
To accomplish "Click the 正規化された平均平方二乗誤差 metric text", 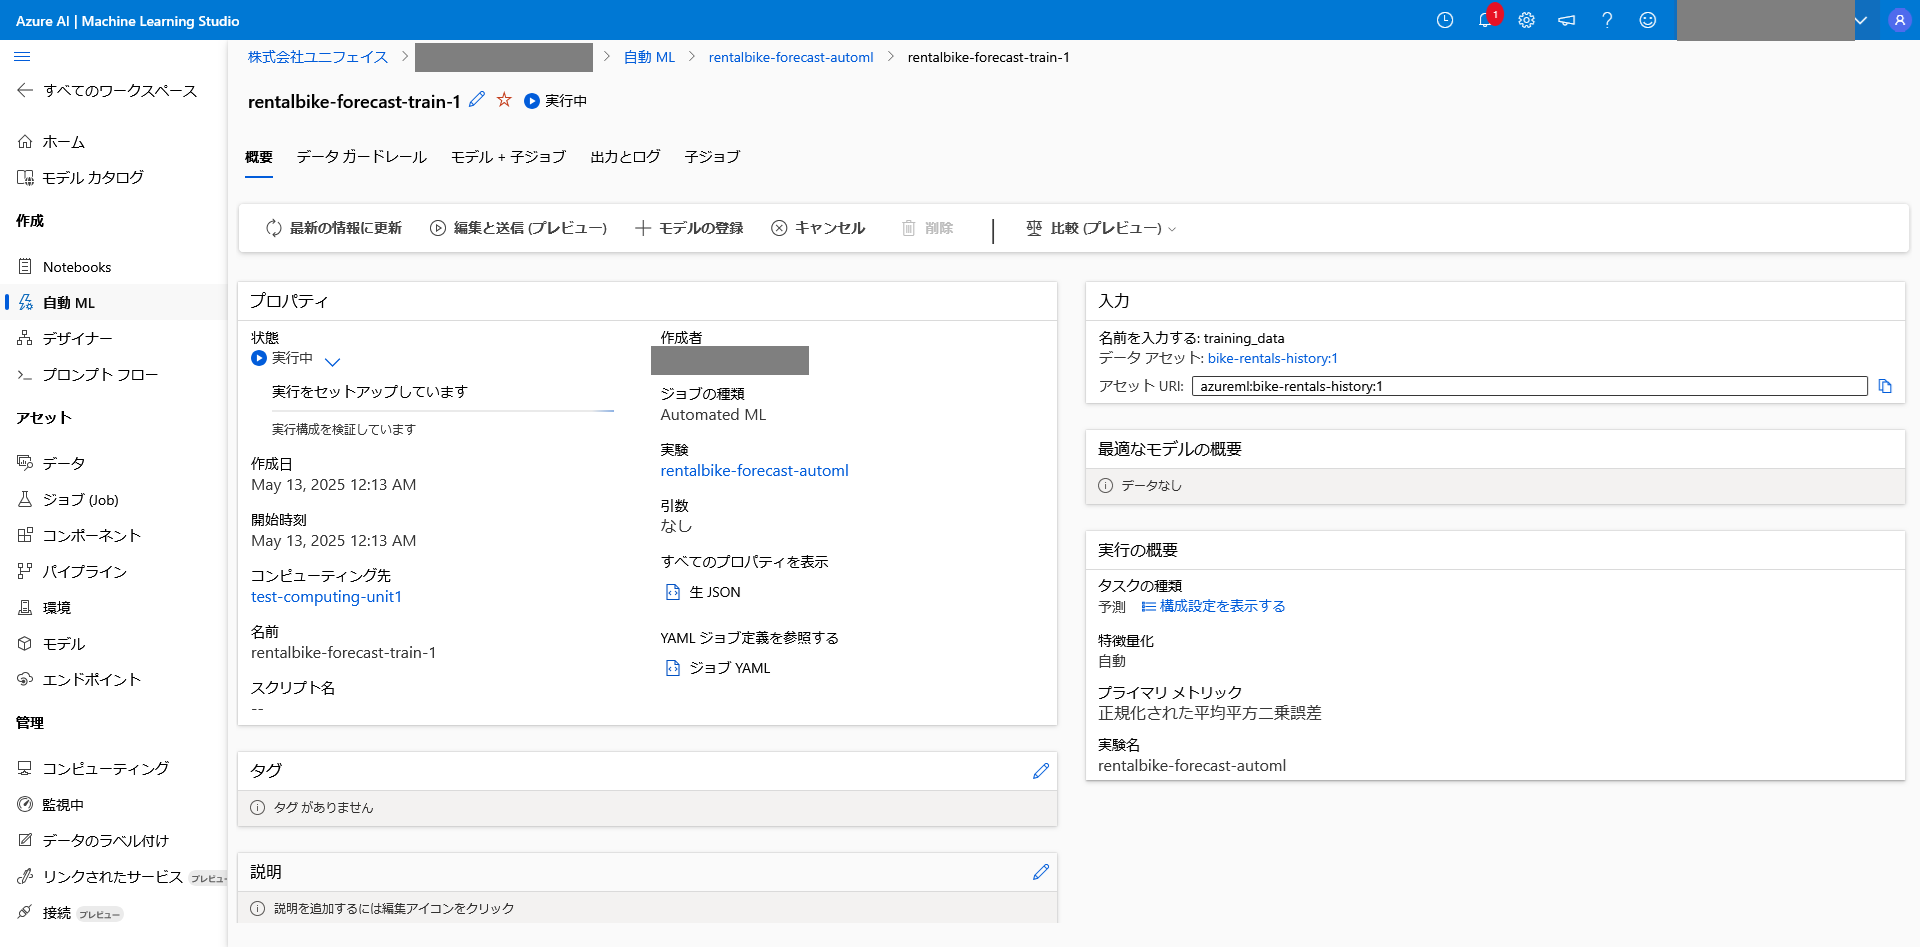I will tap(1210, 713).
